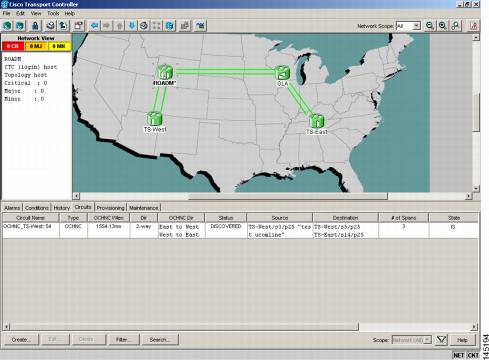Open the Tools menu
This screenshot has height=360, width=489.
coord(53,13)
